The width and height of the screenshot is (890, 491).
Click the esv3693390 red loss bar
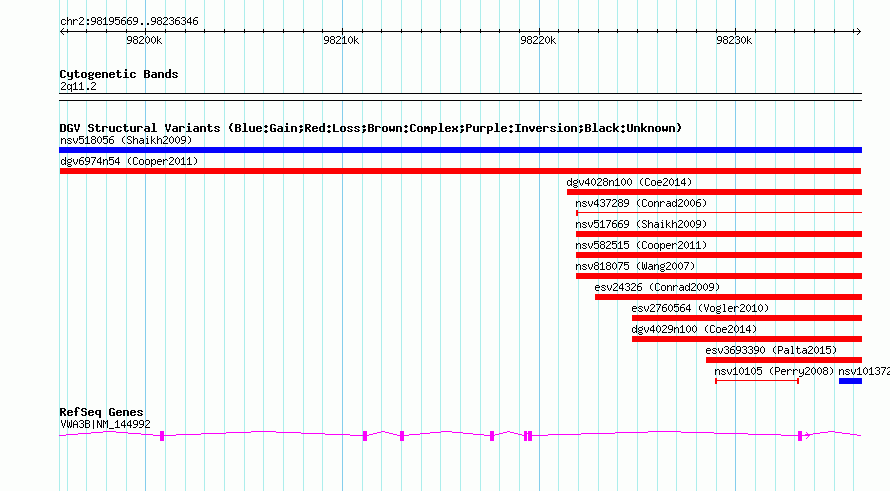(x=783, y=360)
